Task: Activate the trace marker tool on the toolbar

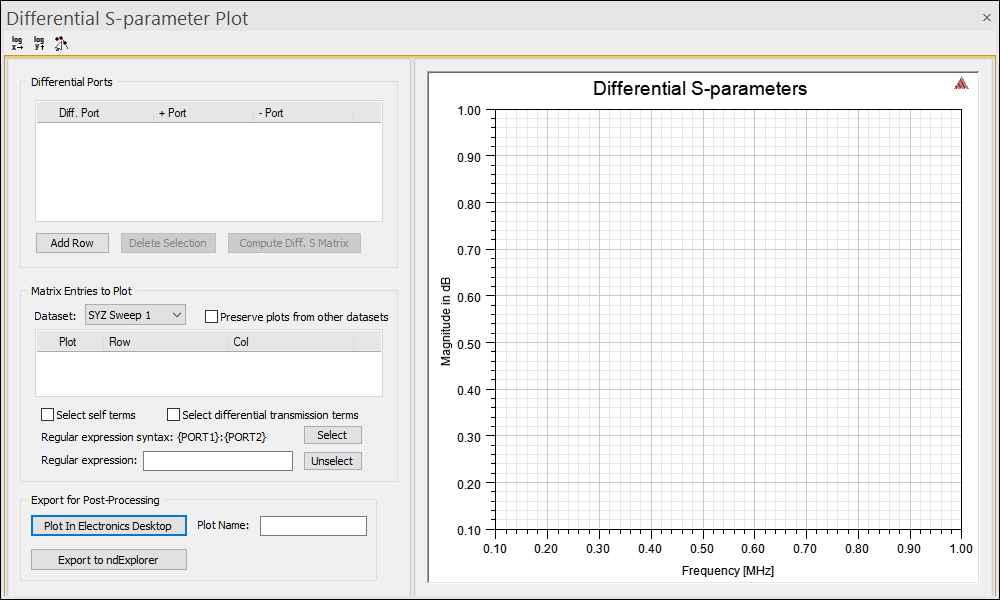Action: tap(60, 43)
